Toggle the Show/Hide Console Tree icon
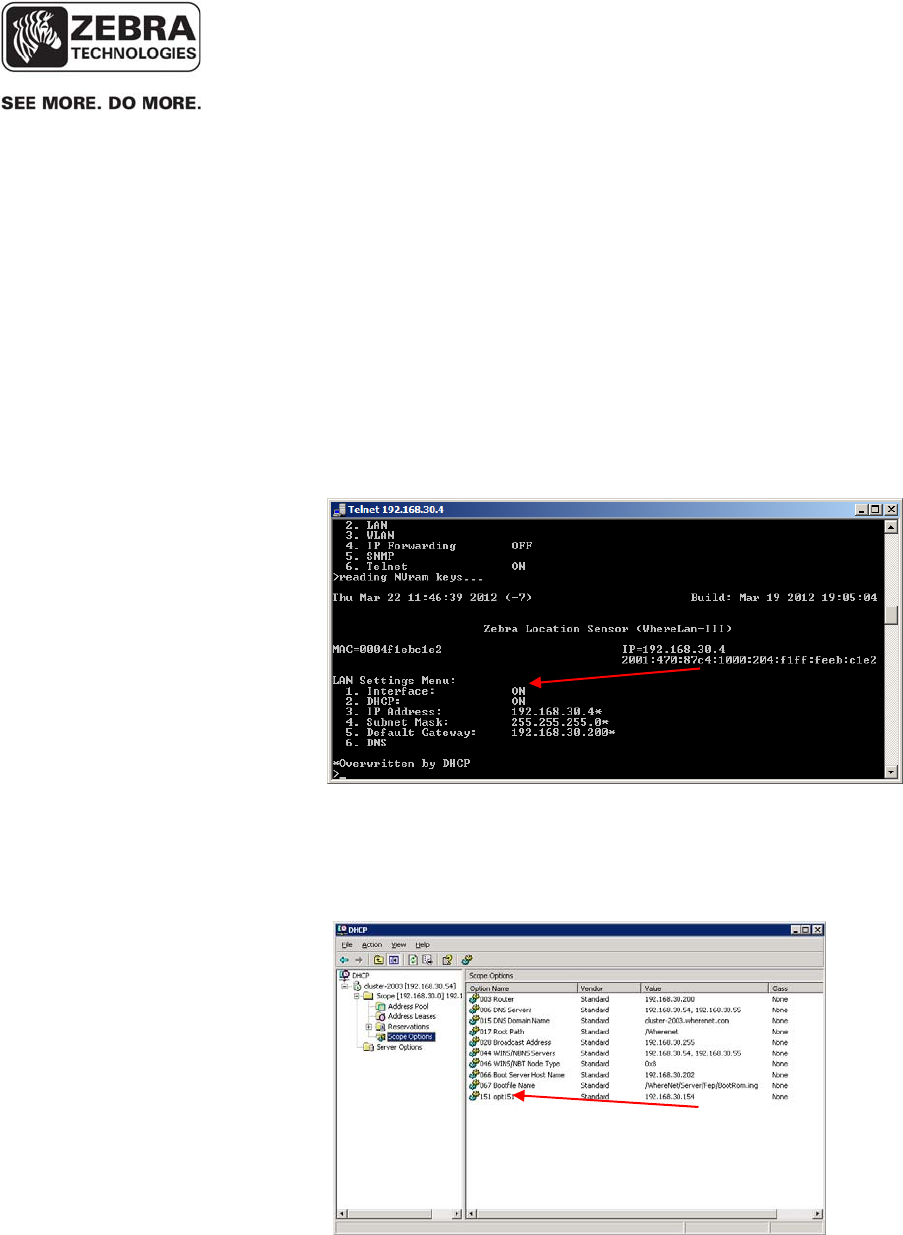The height and width of the screenshot is (1235, 903). [x=394, y=960]
